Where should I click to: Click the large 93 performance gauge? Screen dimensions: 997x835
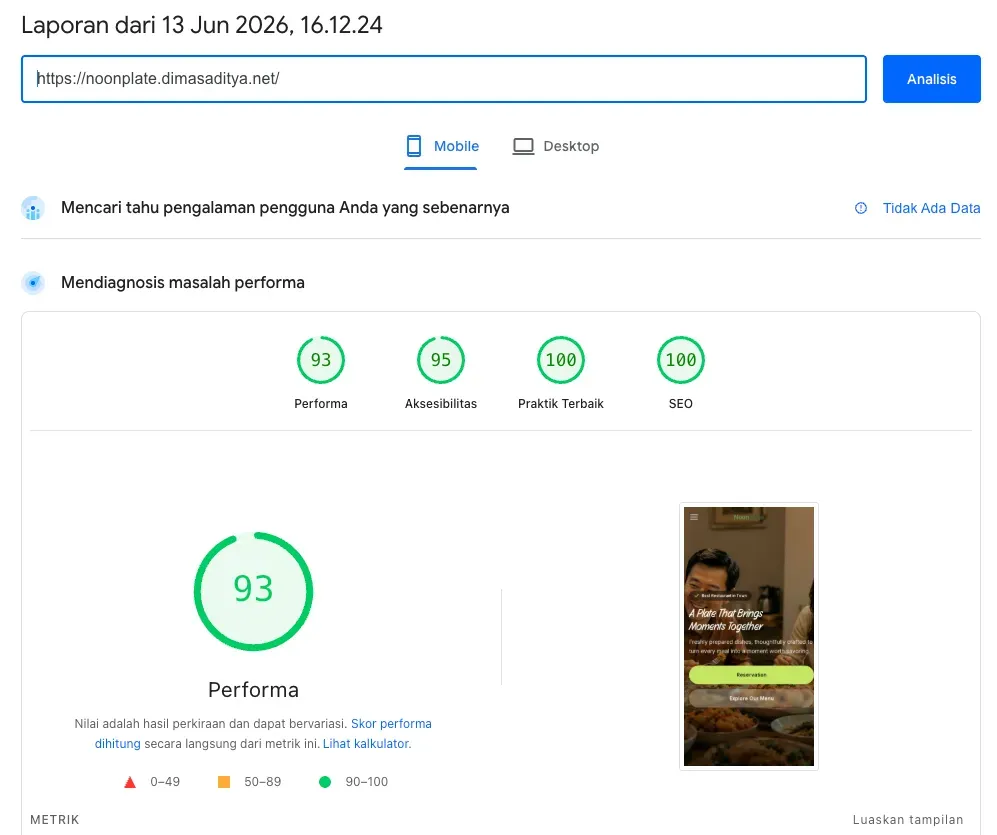[x=253, y=591]
